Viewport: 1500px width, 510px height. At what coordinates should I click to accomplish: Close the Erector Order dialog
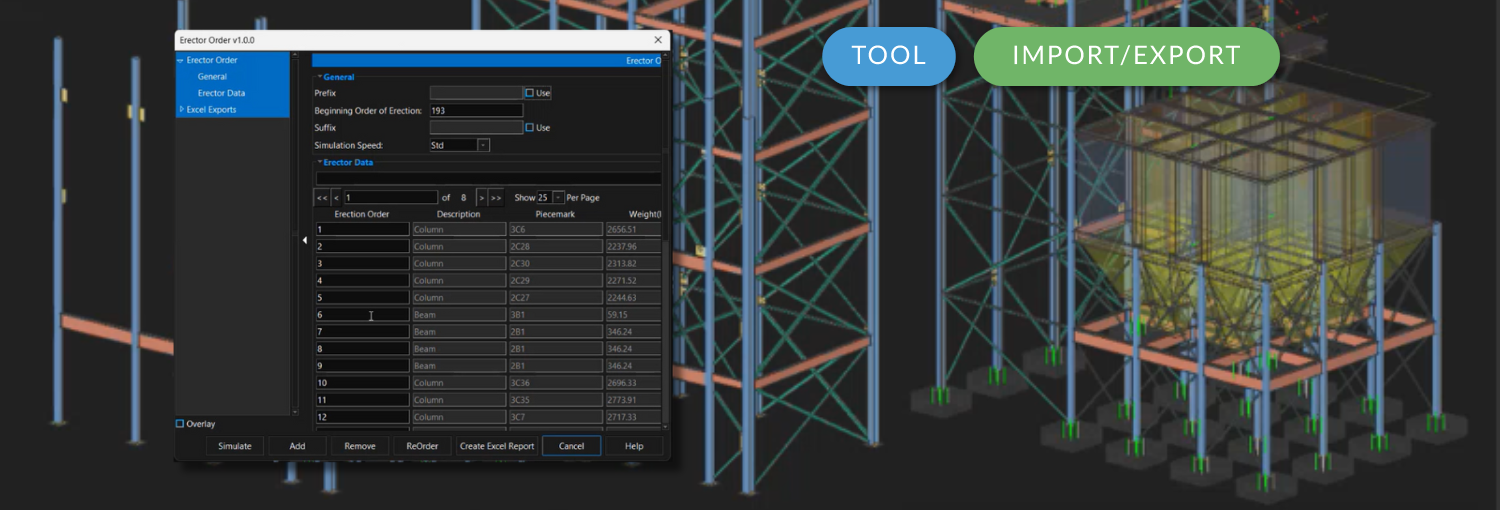click(x=658, y=40)
